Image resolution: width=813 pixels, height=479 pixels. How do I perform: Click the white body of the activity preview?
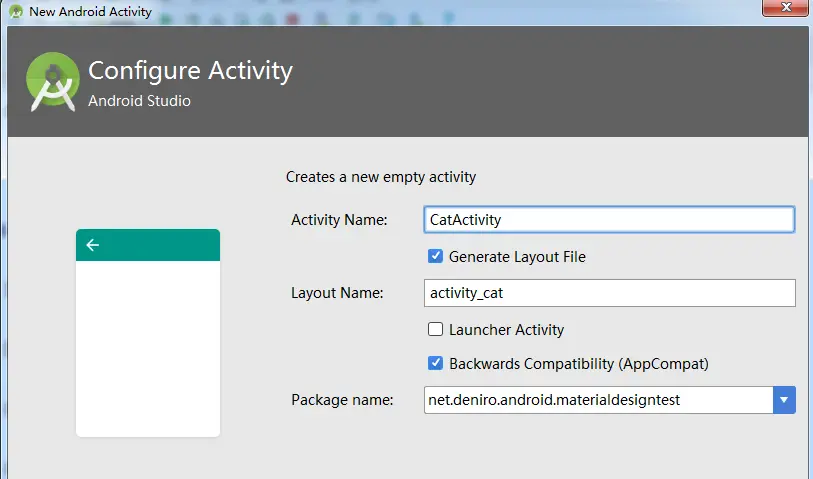tap(148, 348)
